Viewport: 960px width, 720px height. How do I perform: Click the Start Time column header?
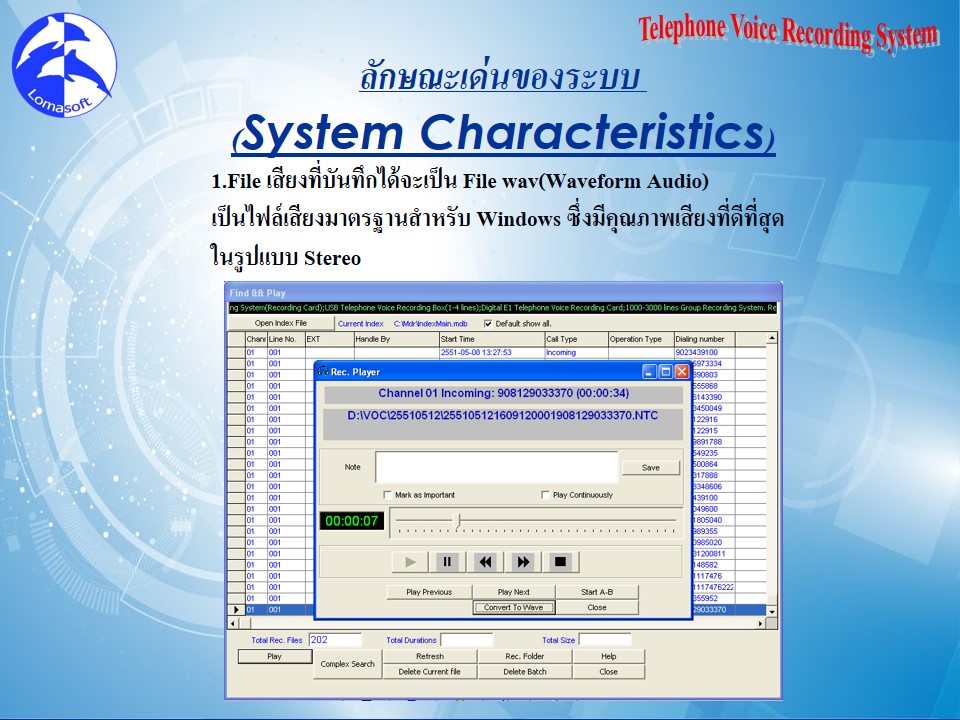click(x=490, y=339)
